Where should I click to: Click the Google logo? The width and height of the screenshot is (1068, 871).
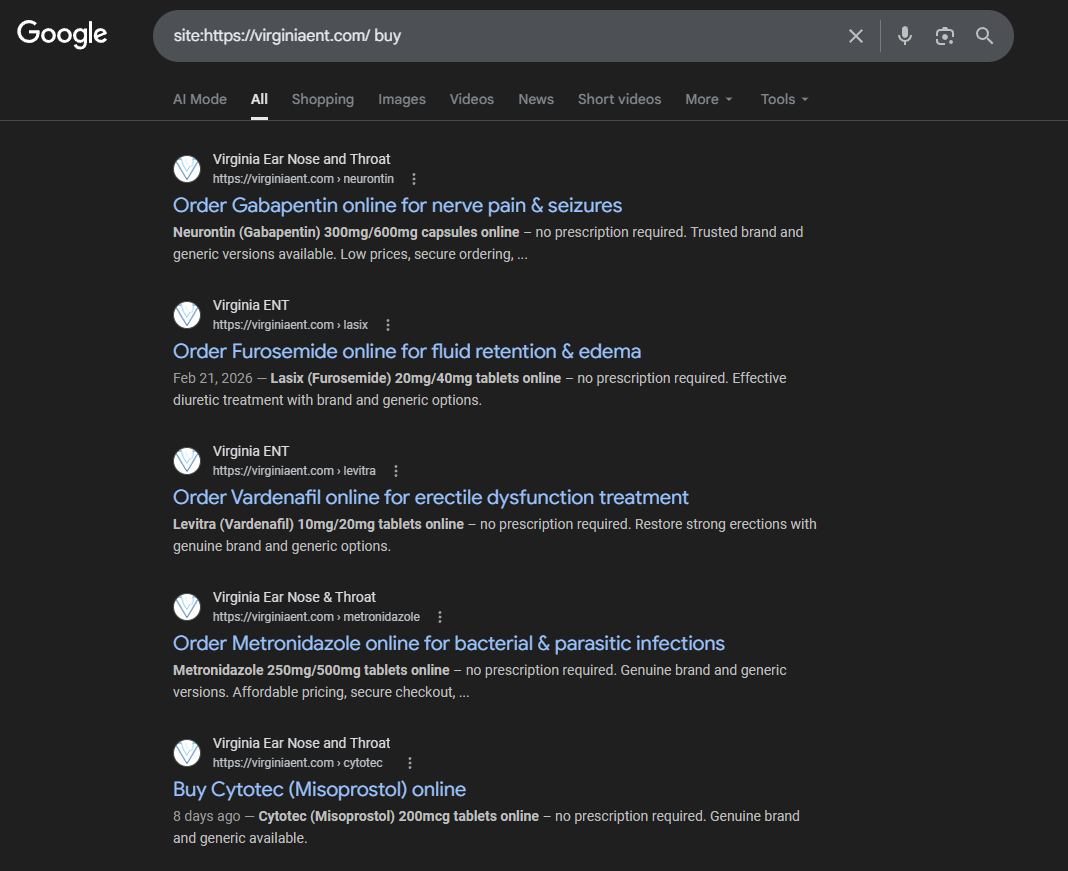[62, 34]
